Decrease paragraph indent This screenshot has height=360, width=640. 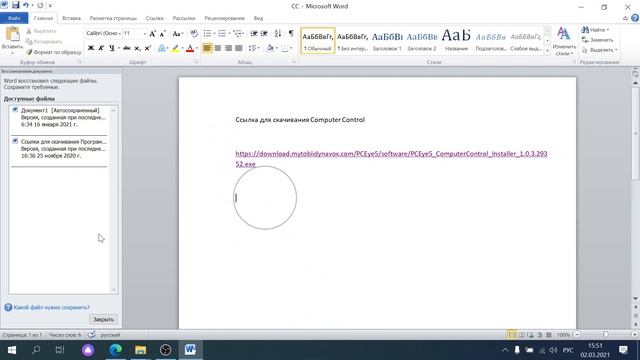tap(254, 33)
